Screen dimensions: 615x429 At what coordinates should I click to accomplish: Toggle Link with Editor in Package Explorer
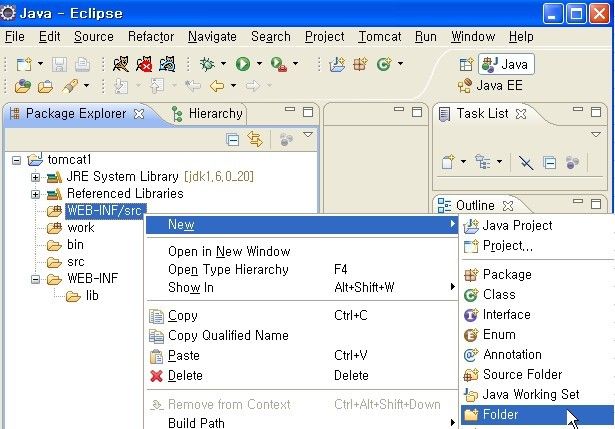pyautogui.click(x=255, y=139)
